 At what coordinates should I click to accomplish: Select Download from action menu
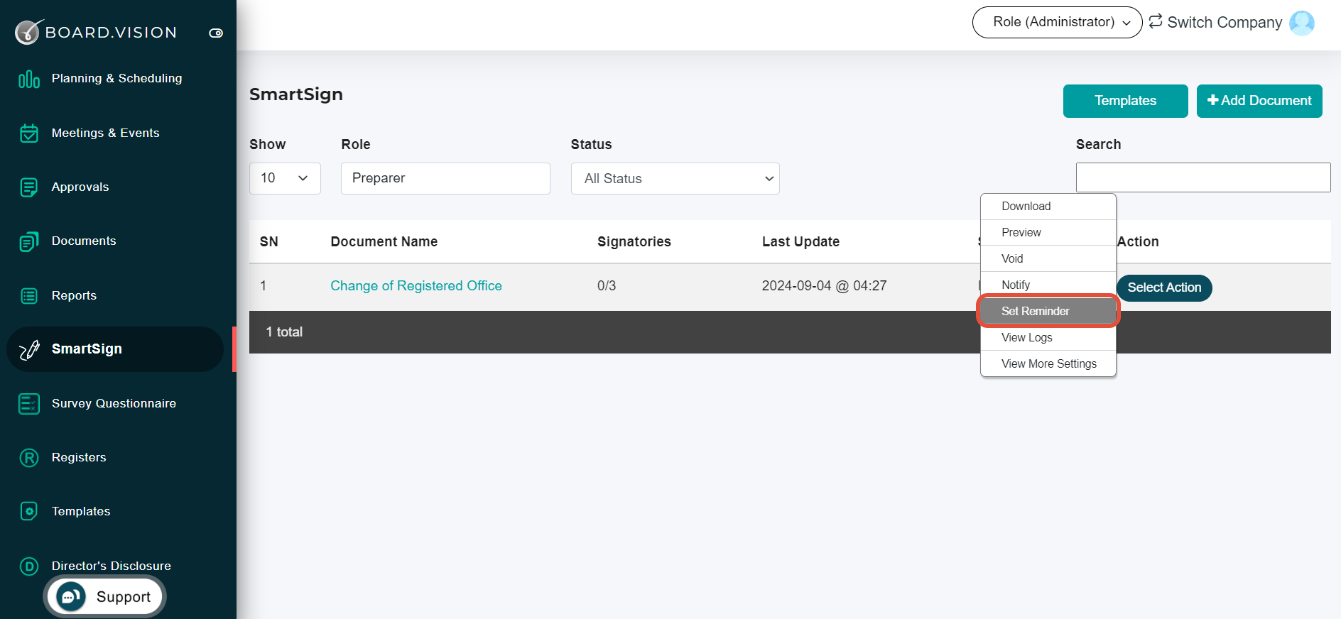click(1048, 207)
